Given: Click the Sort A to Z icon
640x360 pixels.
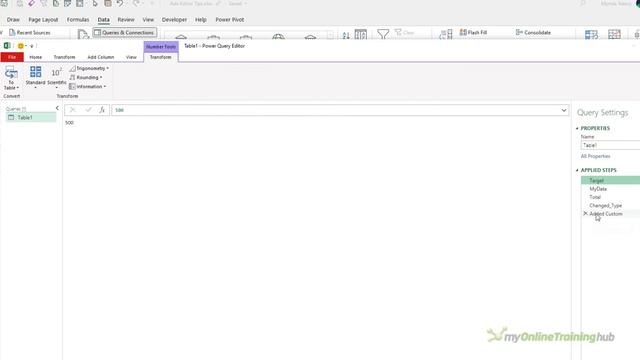Looking at the screenshot, I should 346,35.
